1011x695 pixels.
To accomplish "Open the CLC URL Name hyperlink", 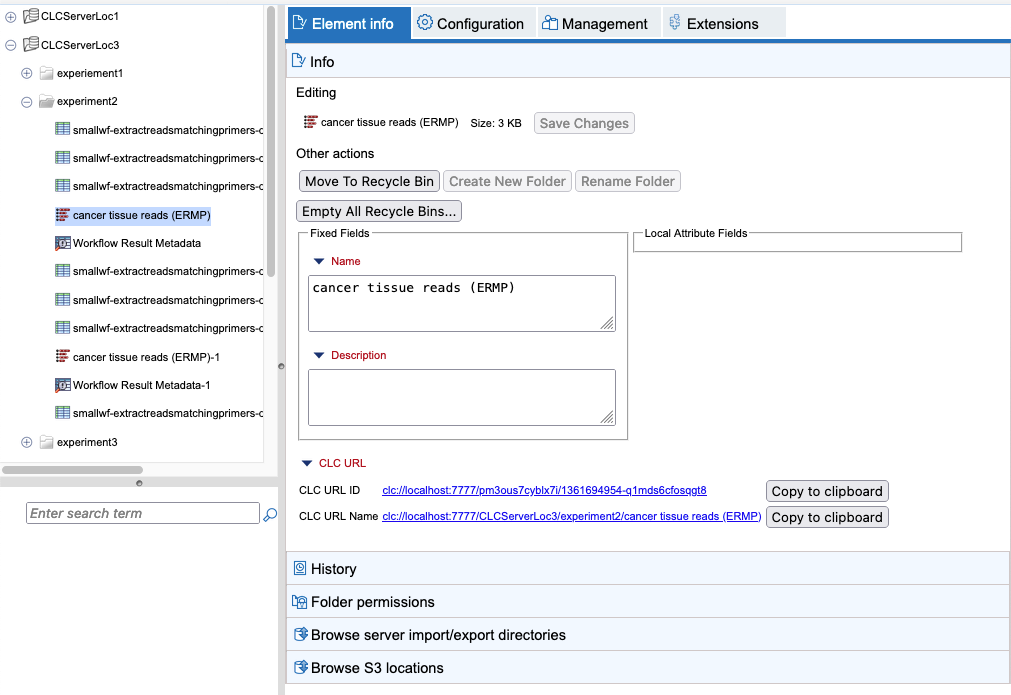I will pos(571,517).
